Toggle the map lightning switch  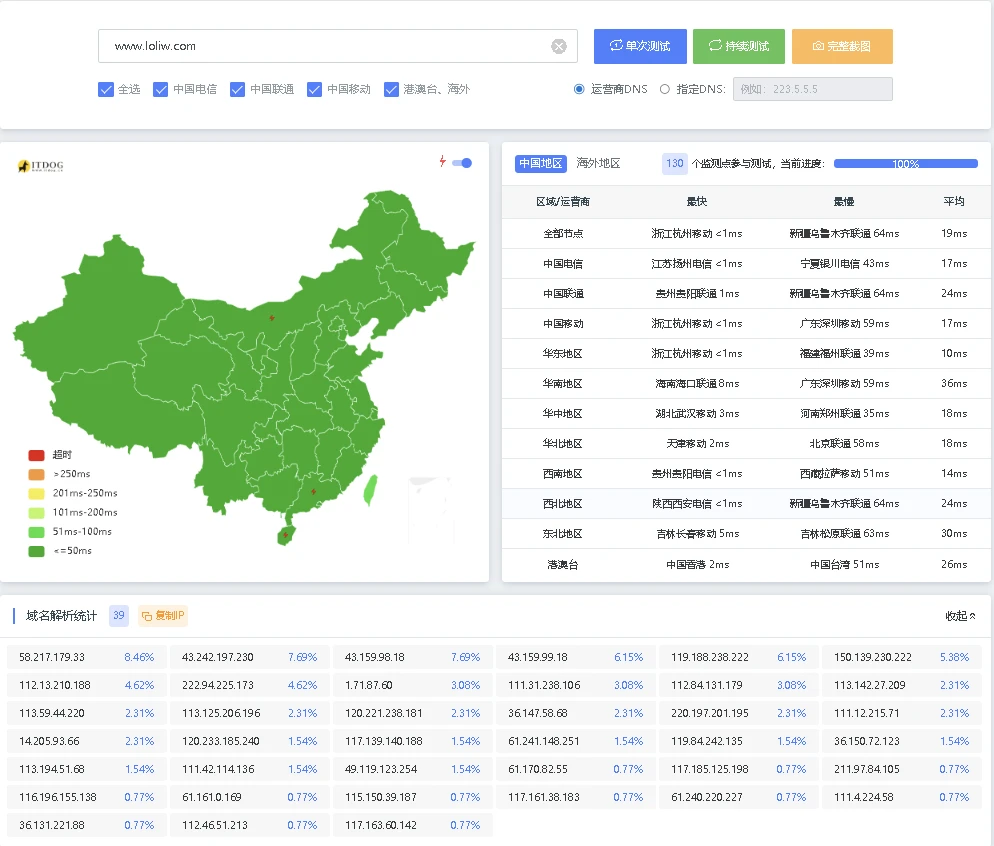(x=462, y=163)
